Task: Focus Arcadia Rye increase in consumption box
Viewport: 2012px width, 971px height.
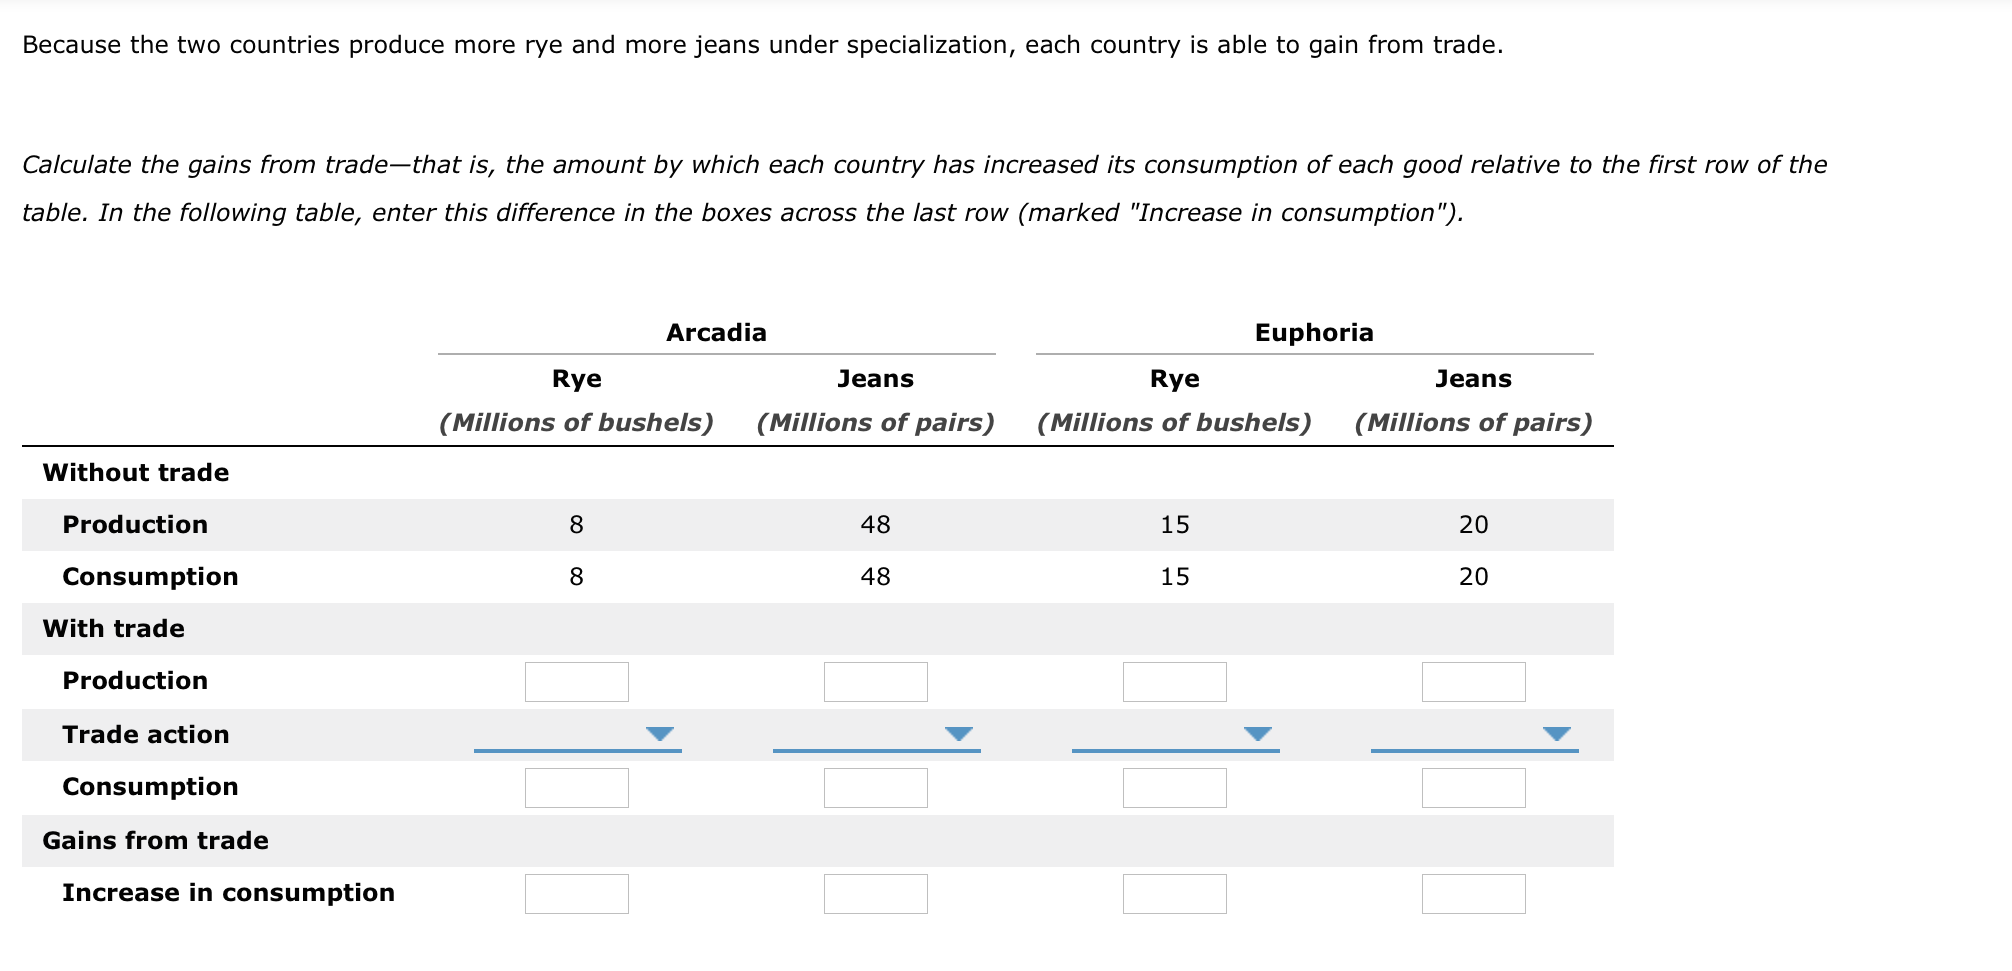Action: (x=577, y=894)
